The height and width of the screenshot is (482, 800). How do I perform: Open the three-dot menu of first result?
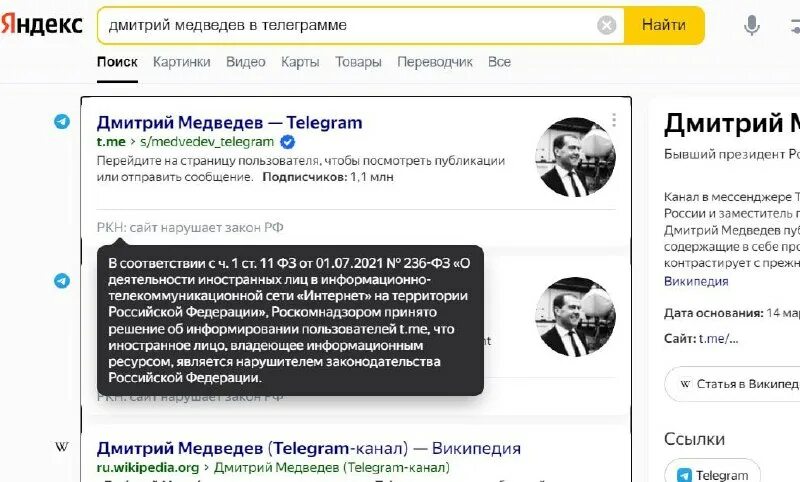(614, 120)
